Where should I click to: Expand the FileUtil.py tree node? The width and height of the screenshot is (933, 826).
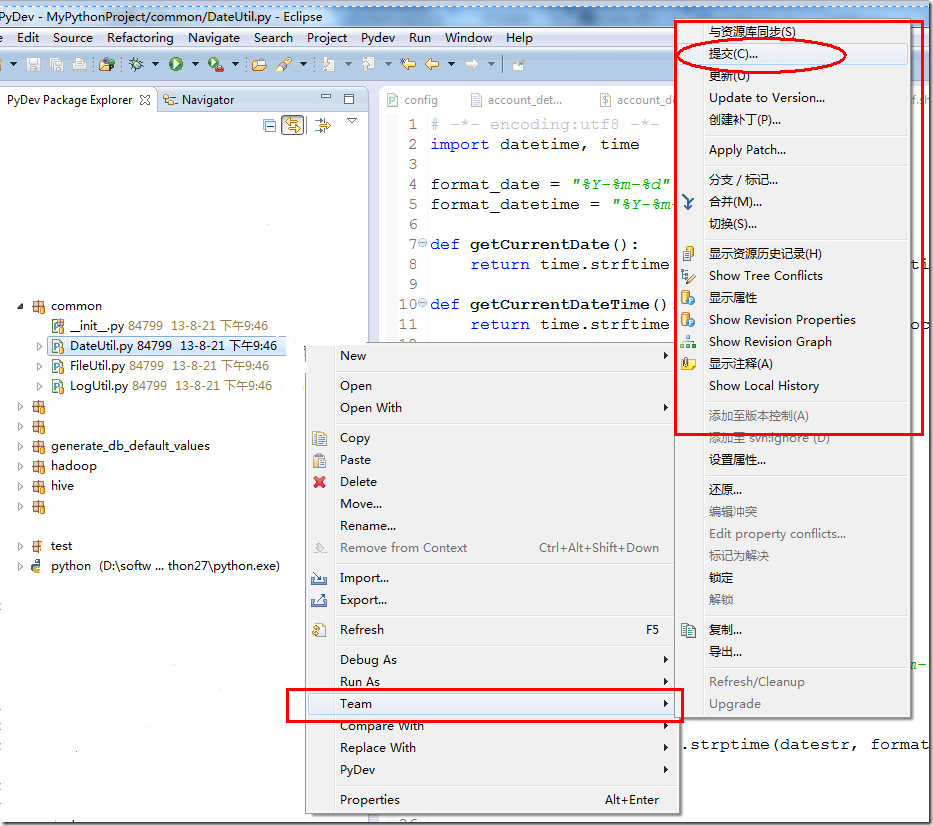click(x=39, y=366)
